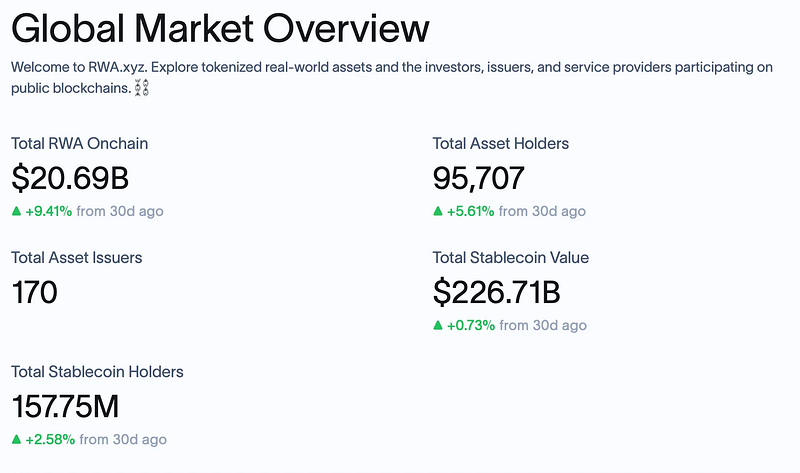Click the green up arrow beside +2.58%

pyautogui.click(x=17, y=439)
